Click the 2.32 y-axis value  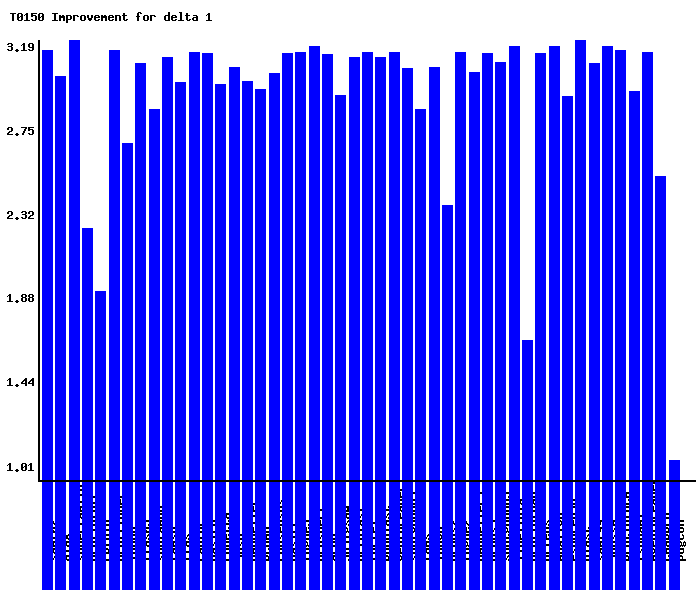pos(20,215)
